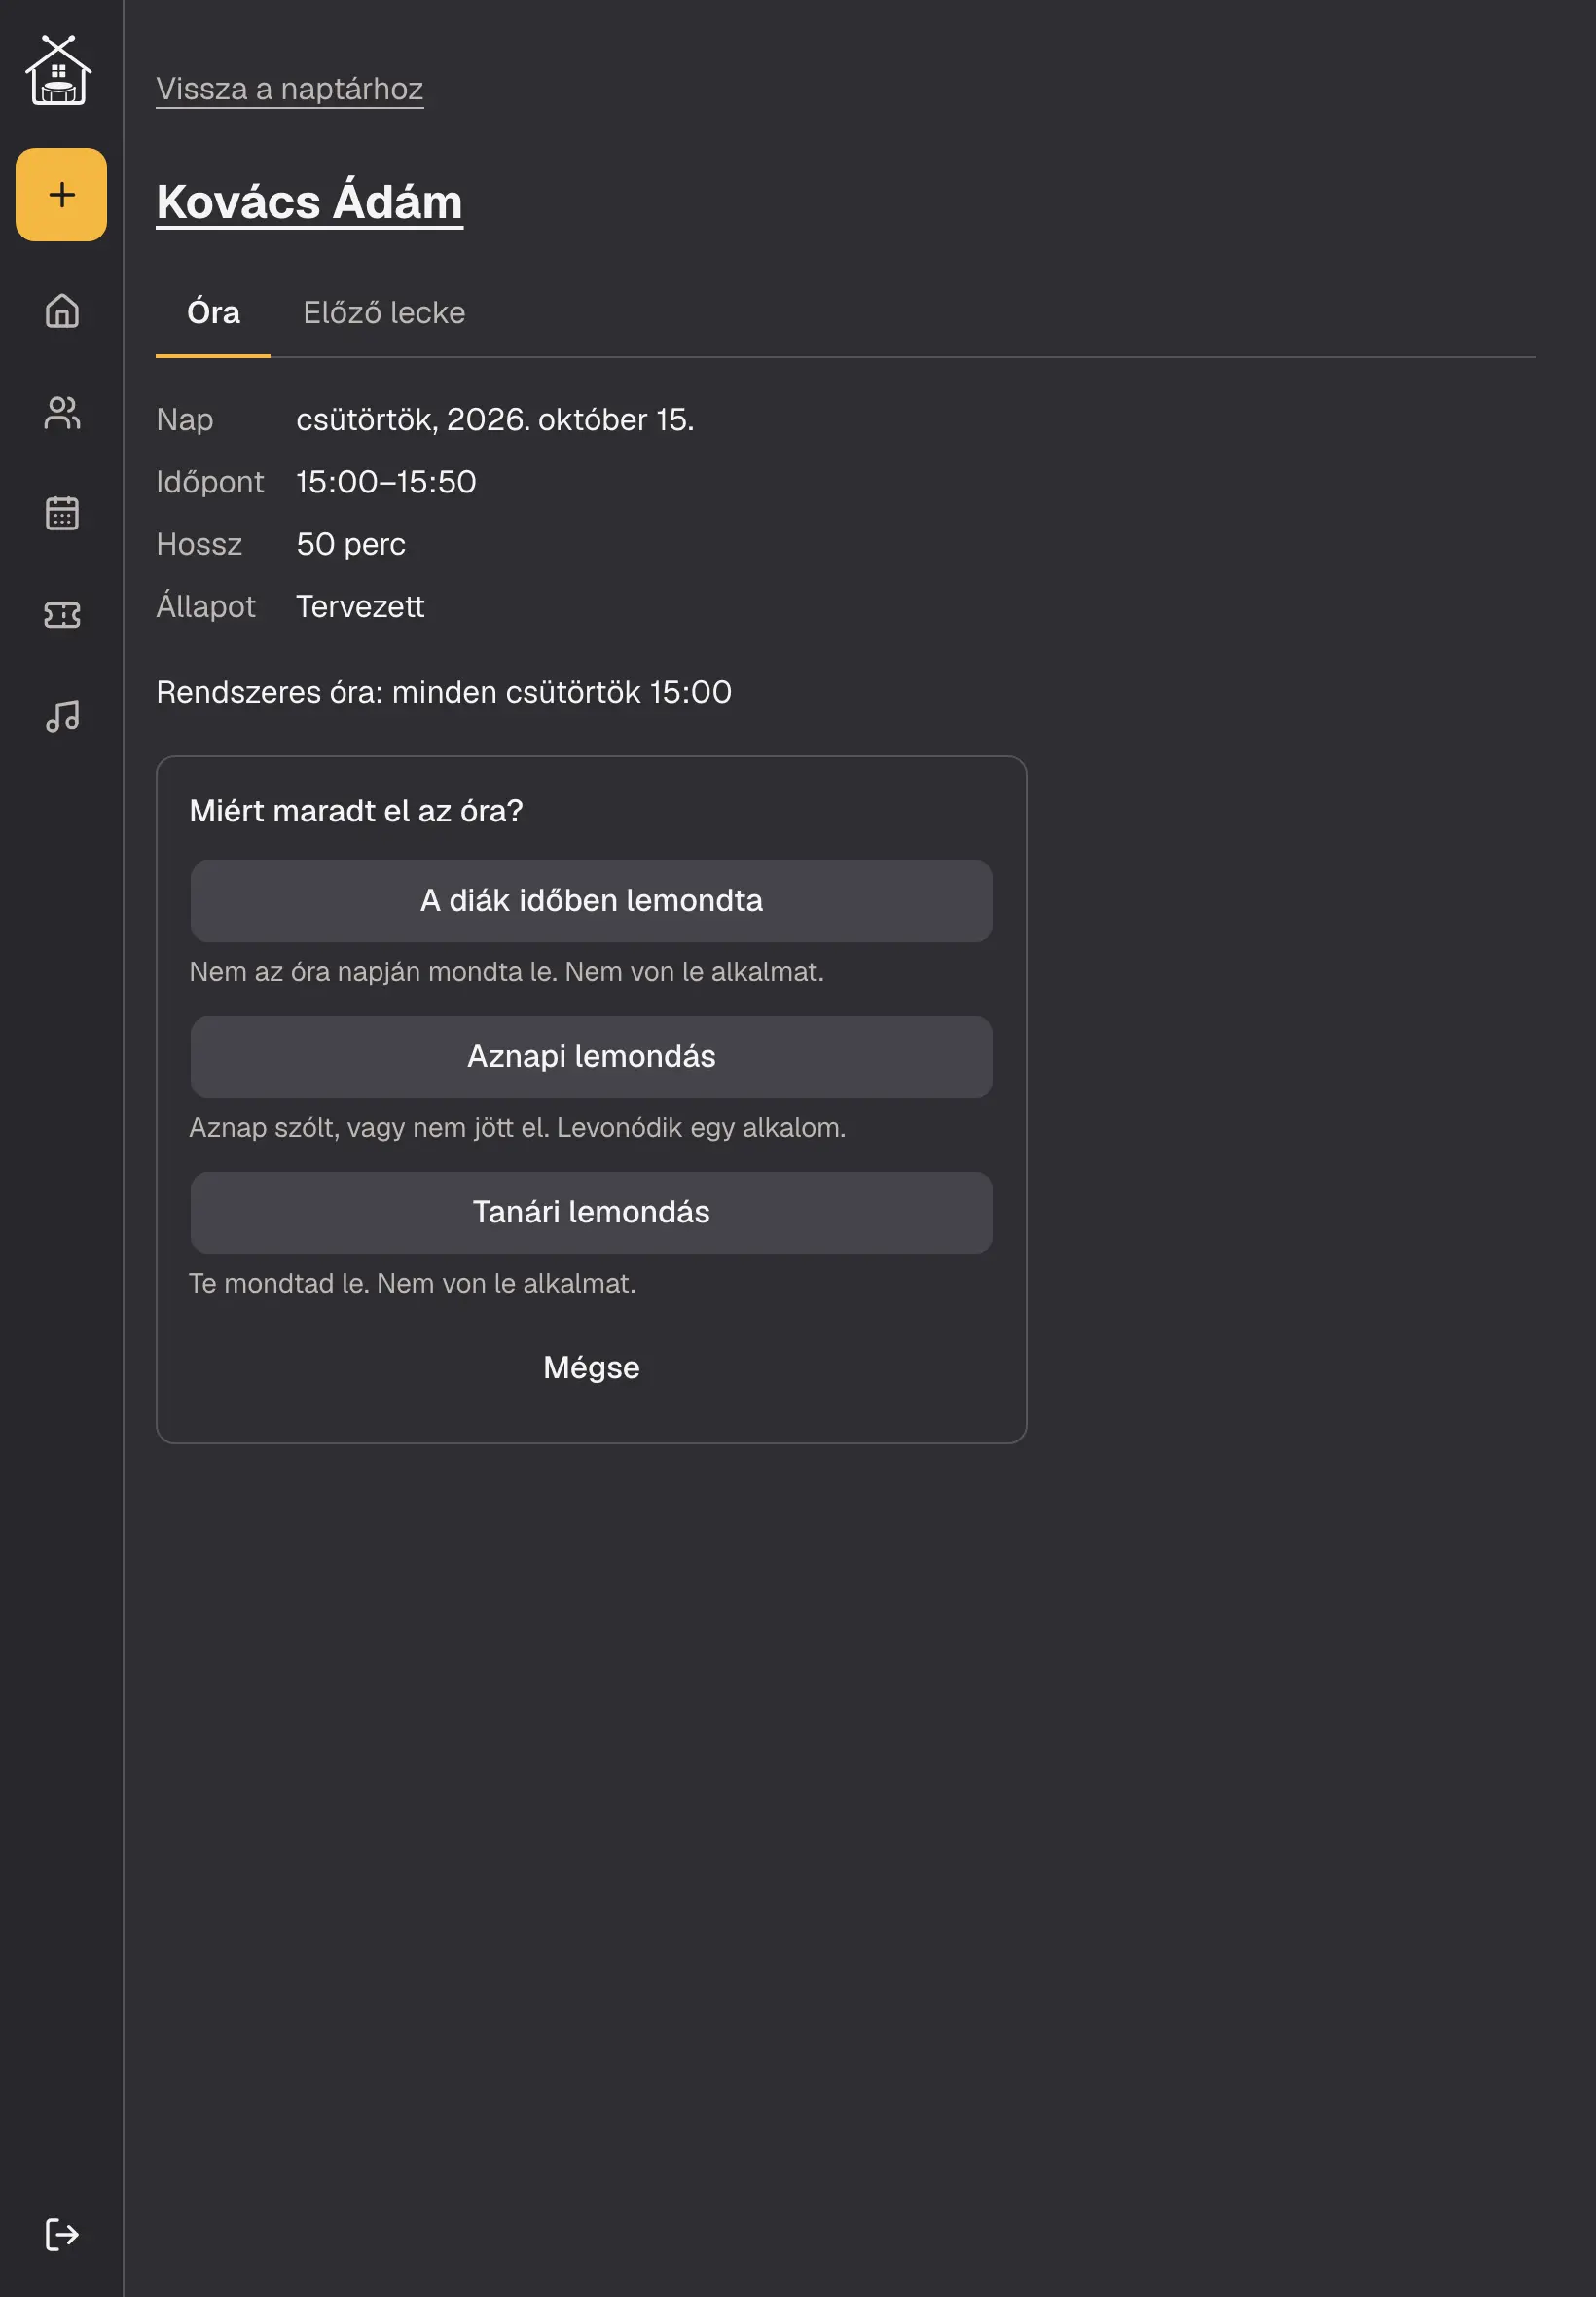Viewport: 1596px width, 2297px height.
Task: Switch to the Óra tab
Action: pyautogui.click(x=213, y=313)
